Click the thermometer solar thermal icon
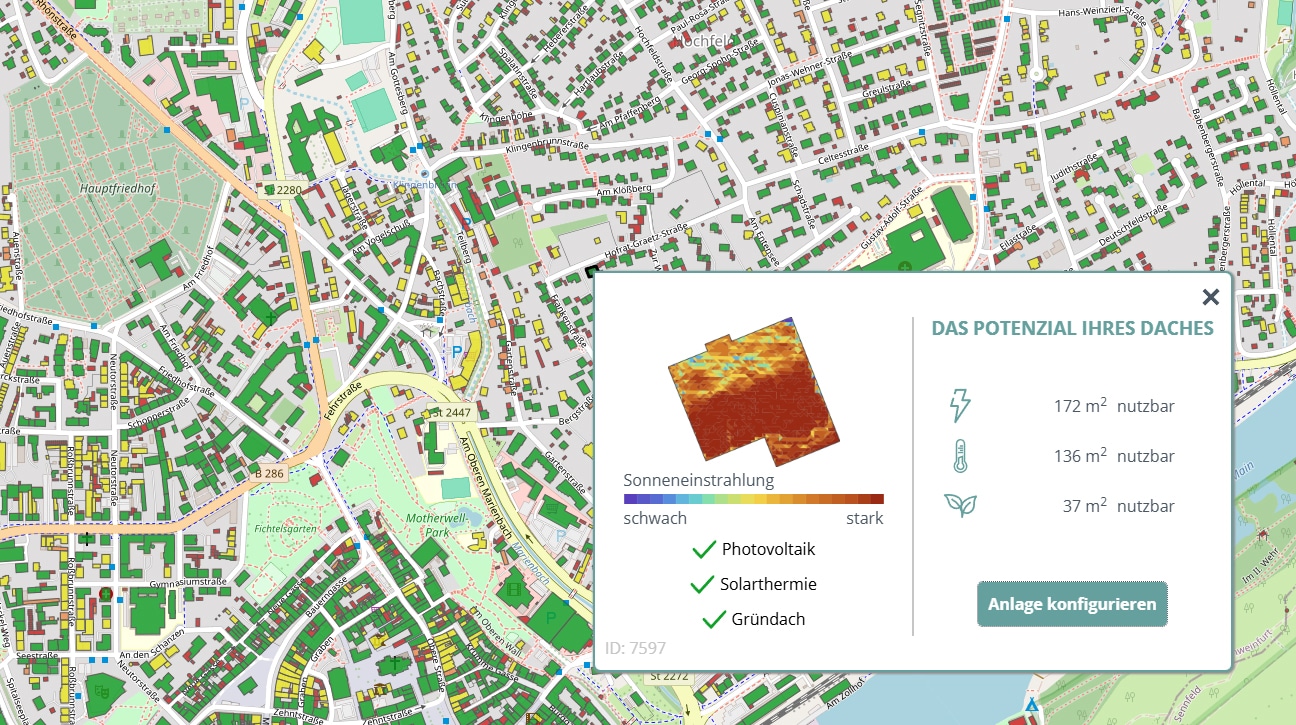 coord(959,456)
